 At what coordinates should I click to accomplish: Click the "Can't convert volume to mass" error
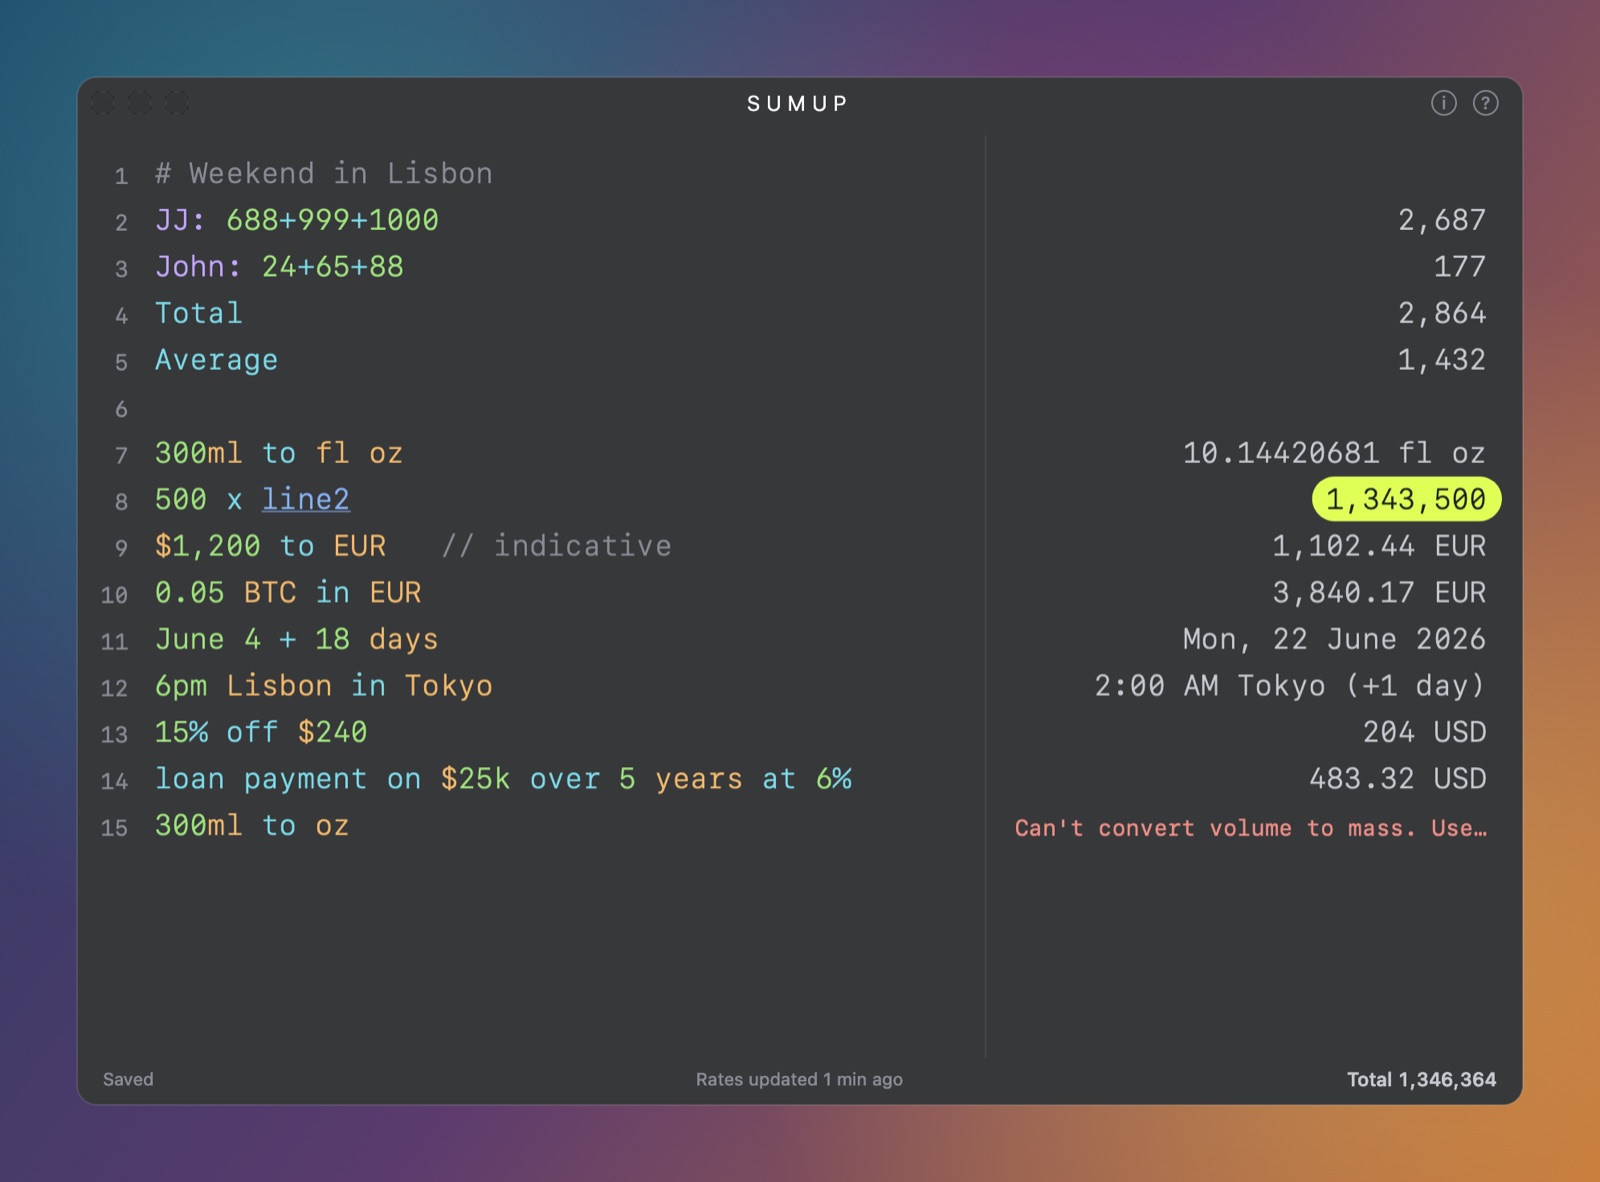pos(1250,828)
